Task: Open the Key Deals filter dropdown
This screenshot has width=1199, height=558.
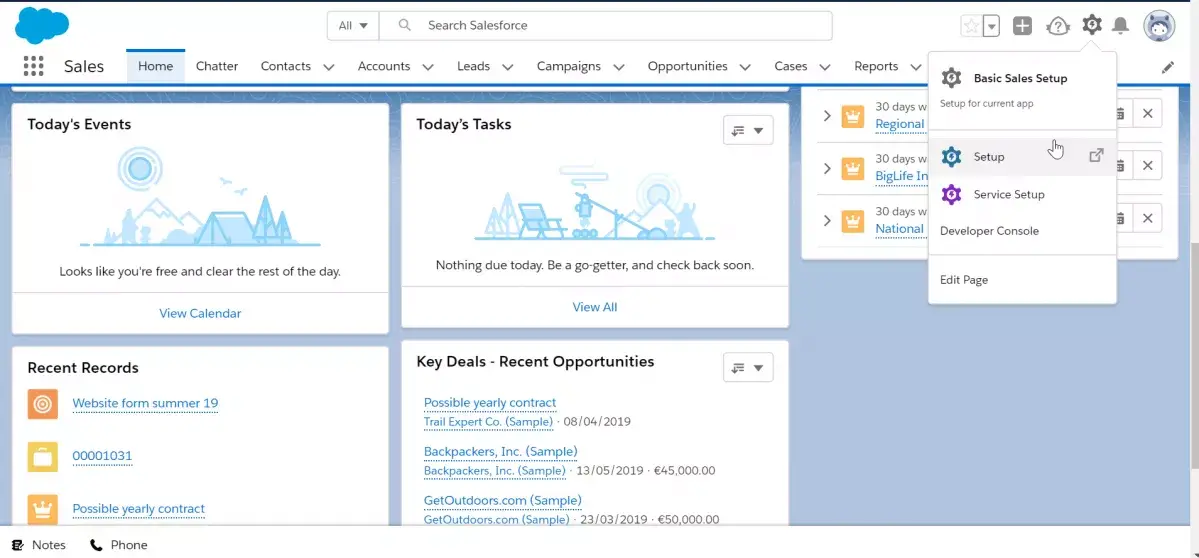Action: 748,368
